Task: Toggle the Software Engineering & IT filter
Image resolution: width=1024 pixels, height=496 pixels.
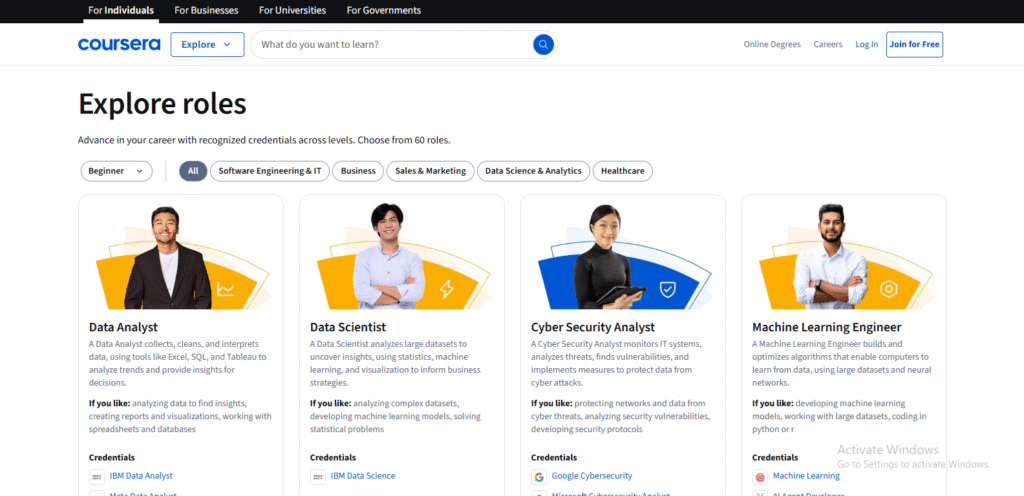Action: click(269, 171)
